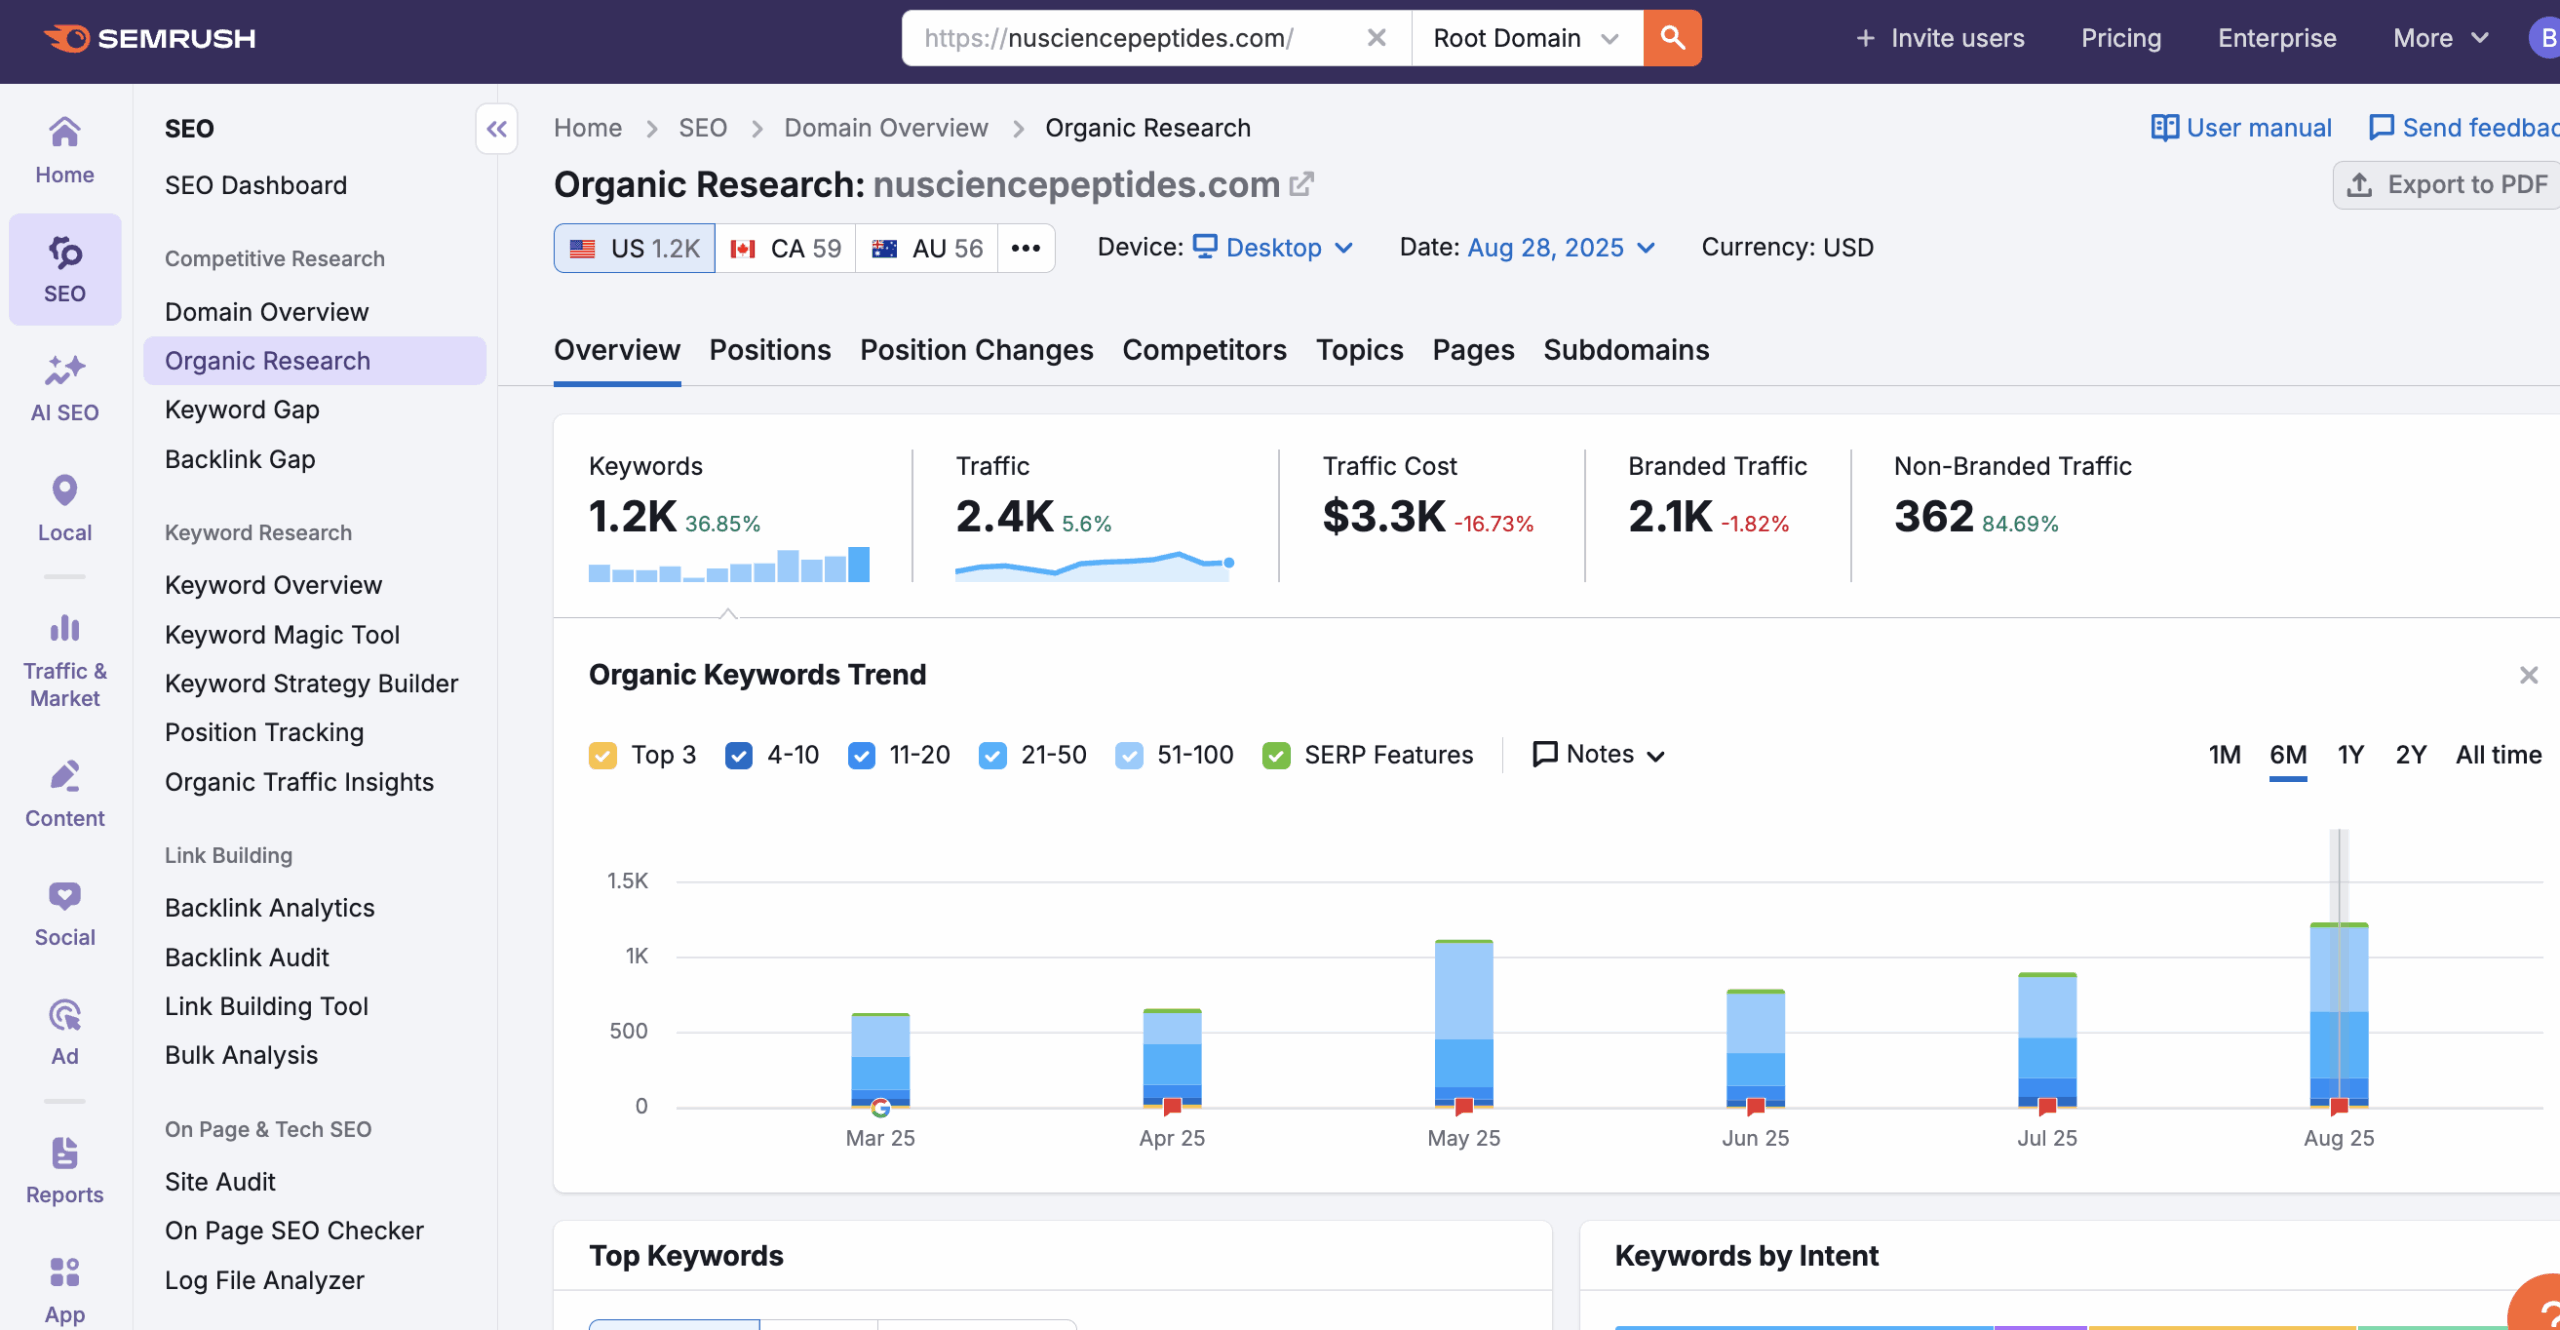The width and height of the screenshot is (2560, 1330).
Task: Switch to the Pages tab
Action: click(x=1473, y=350)
